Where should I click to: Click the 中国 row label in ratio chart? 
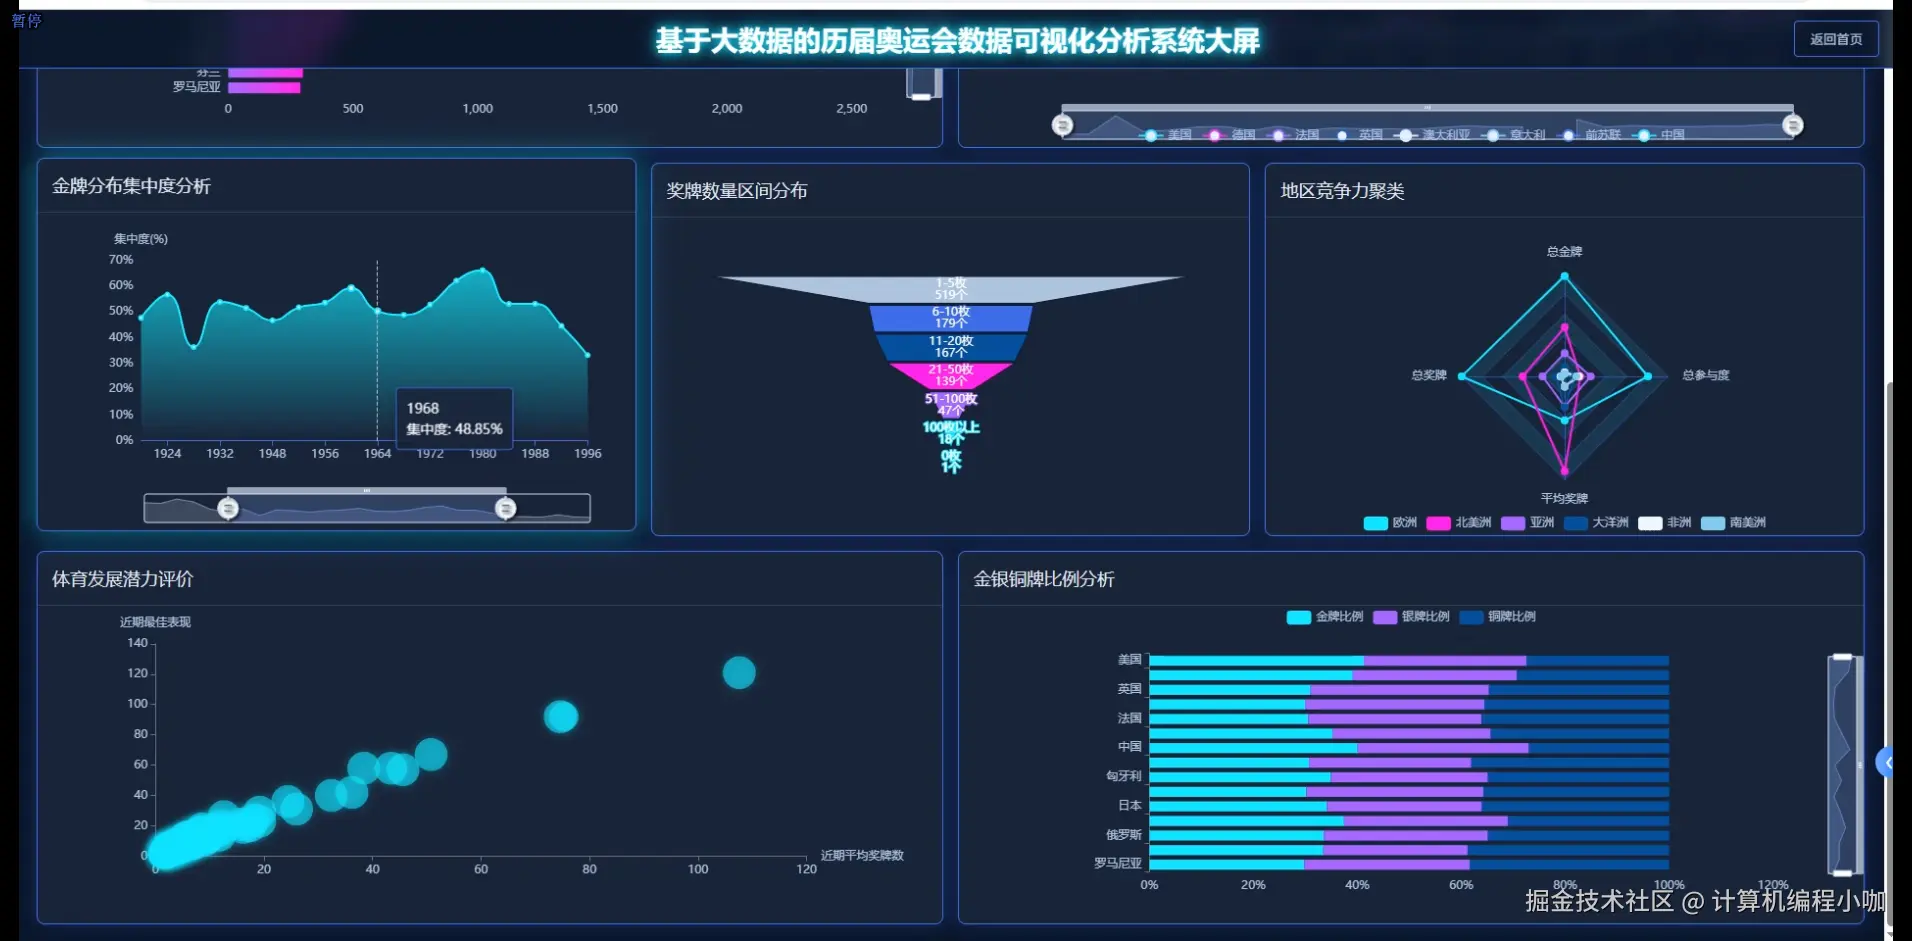[x=1129, y=747]
